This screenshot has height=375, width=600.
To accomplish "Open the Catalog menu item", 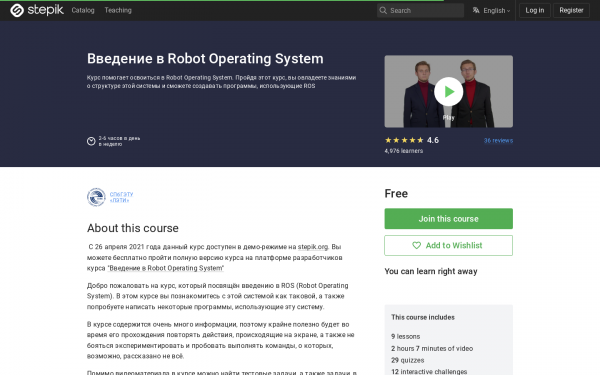I will coord(83,10).
